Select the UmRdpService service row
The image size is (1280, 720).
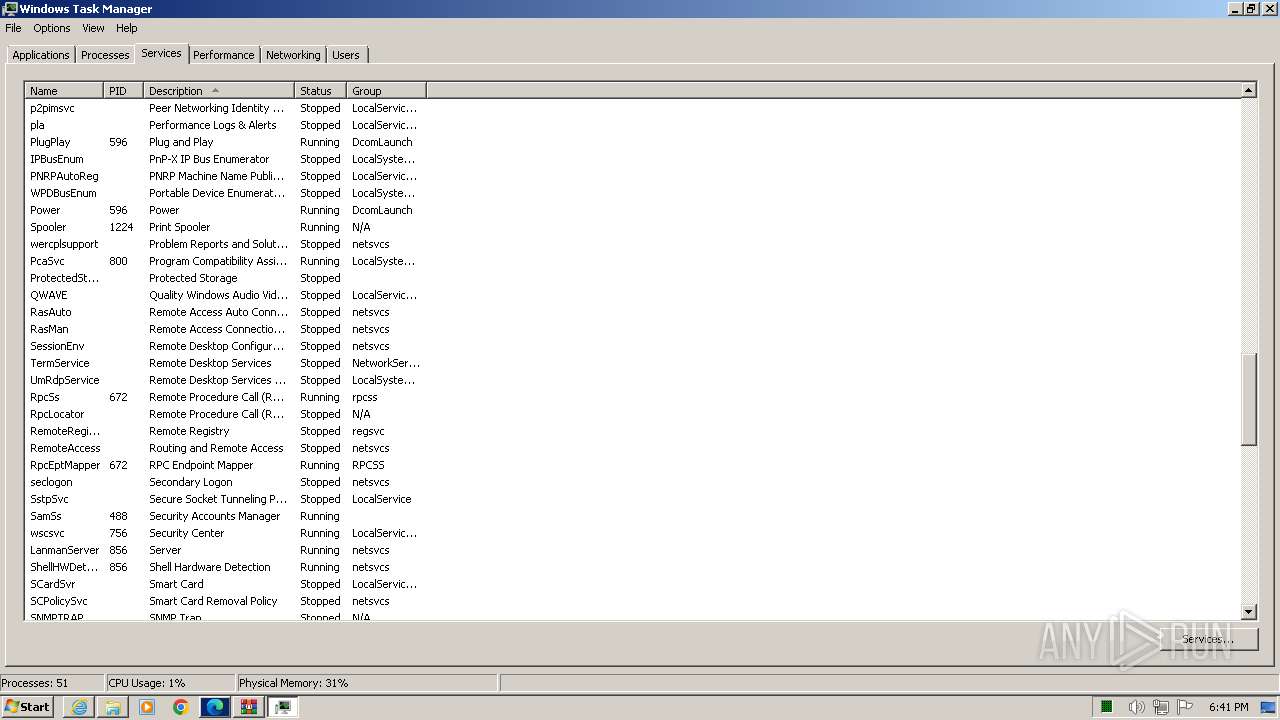(x=226, y=380)
